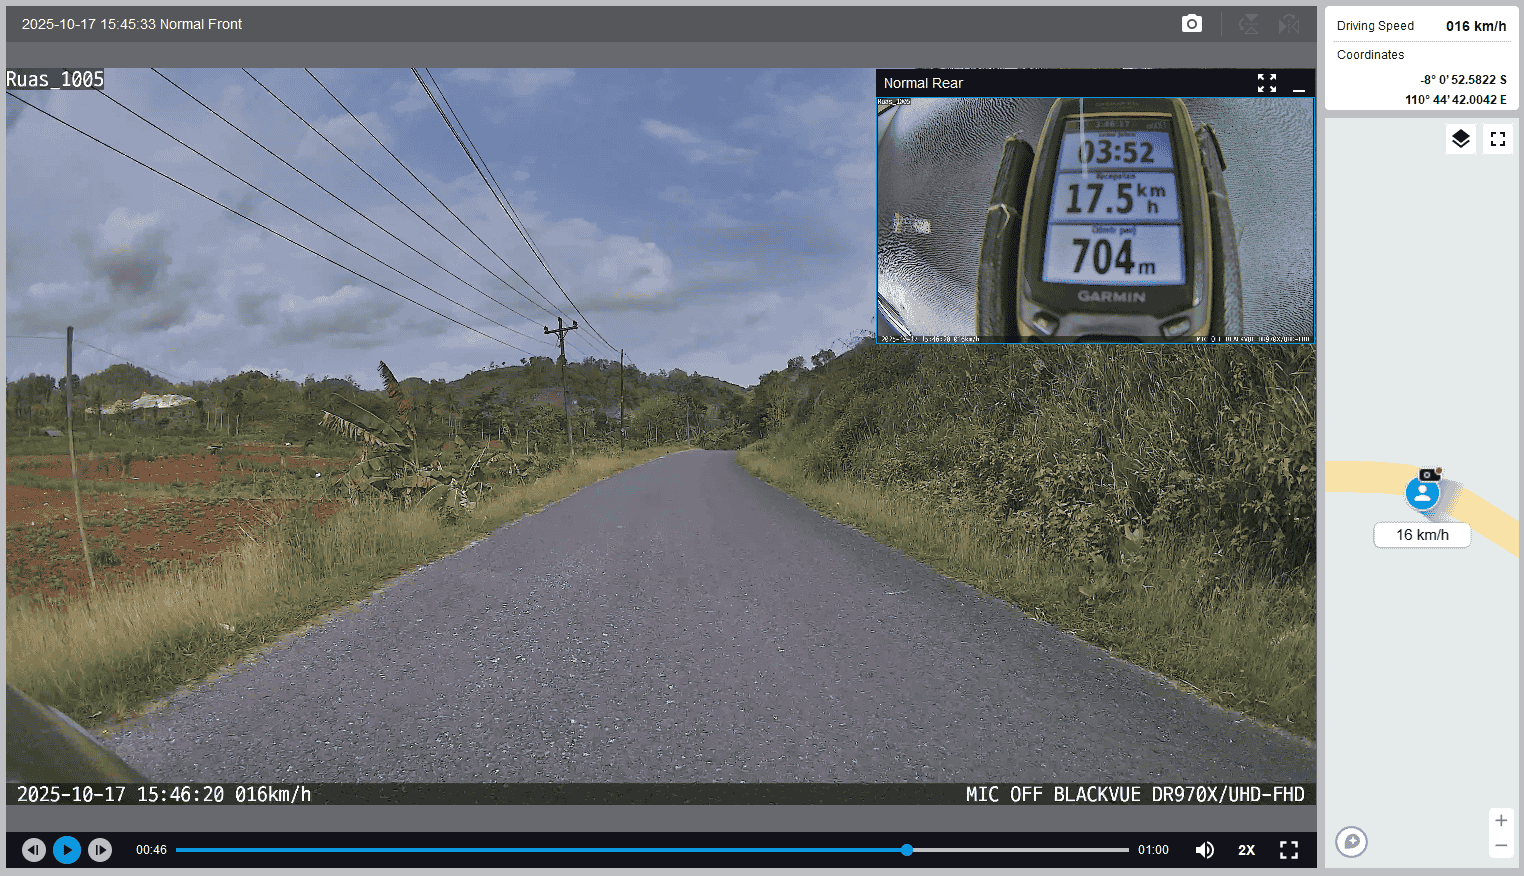The width and height of the screenshot is (1524, 876).
Task: Minimize the Normal Rear picture-in-picture
Action: click(x=1299, y=84)
